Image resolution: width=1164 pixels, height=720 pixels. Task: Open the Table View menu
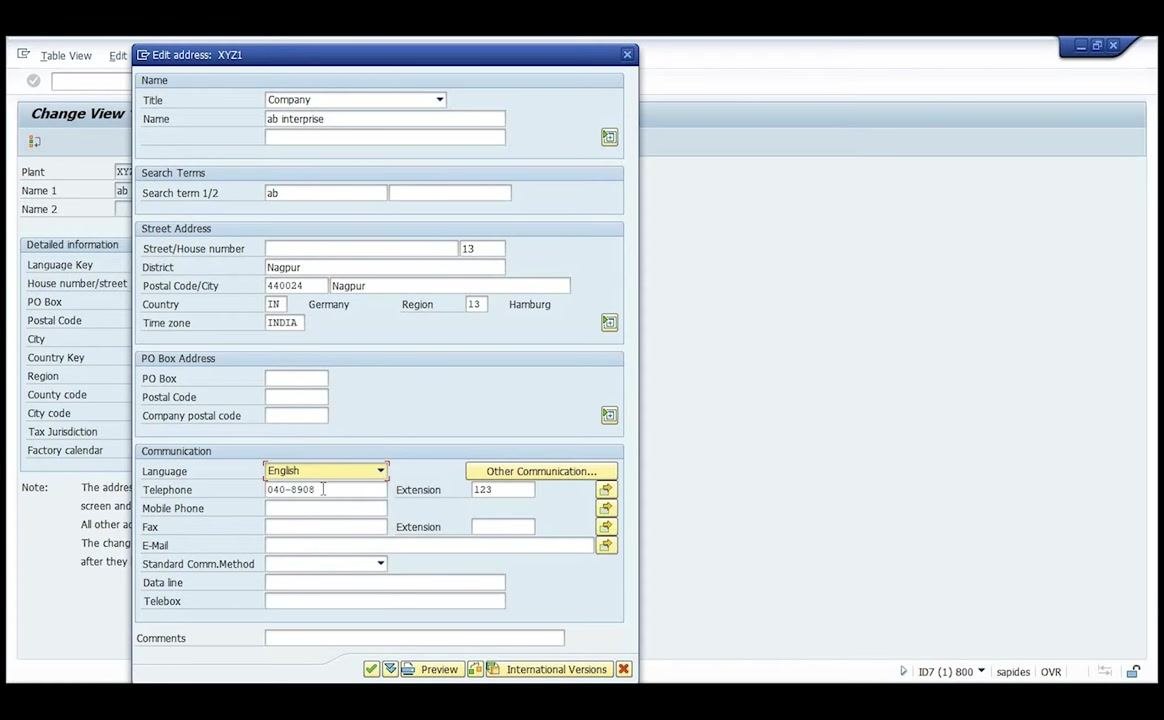point(66,56)
